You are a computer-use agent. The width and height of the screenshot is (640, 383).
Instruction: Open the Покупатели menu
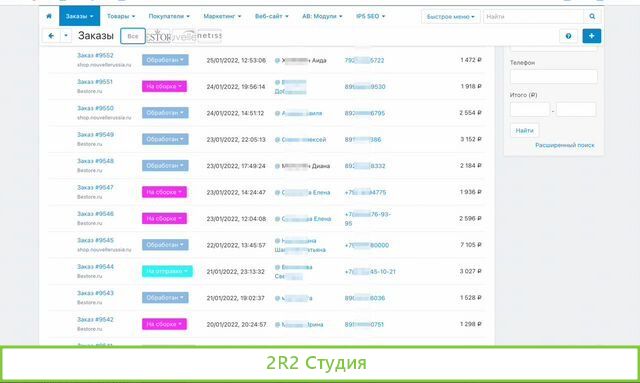click(169, 16)
